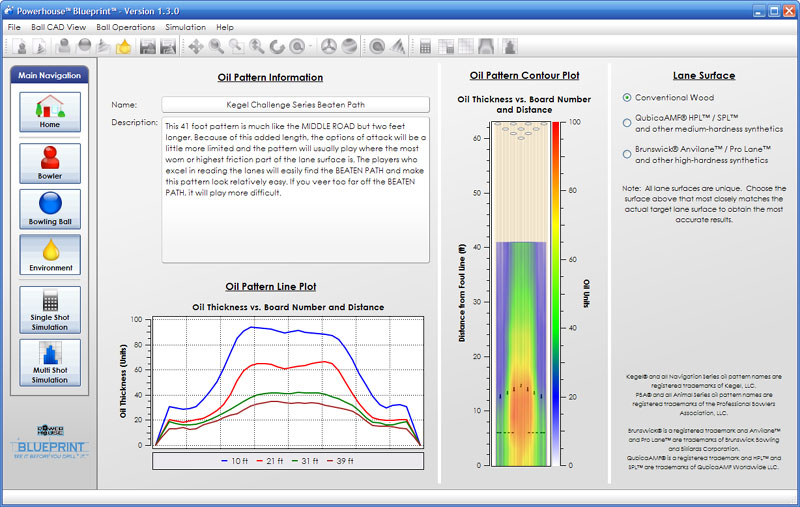Screen dimensions: 800x507
Task: Click the first floppy-disk save icon
Action: [148, 47]
